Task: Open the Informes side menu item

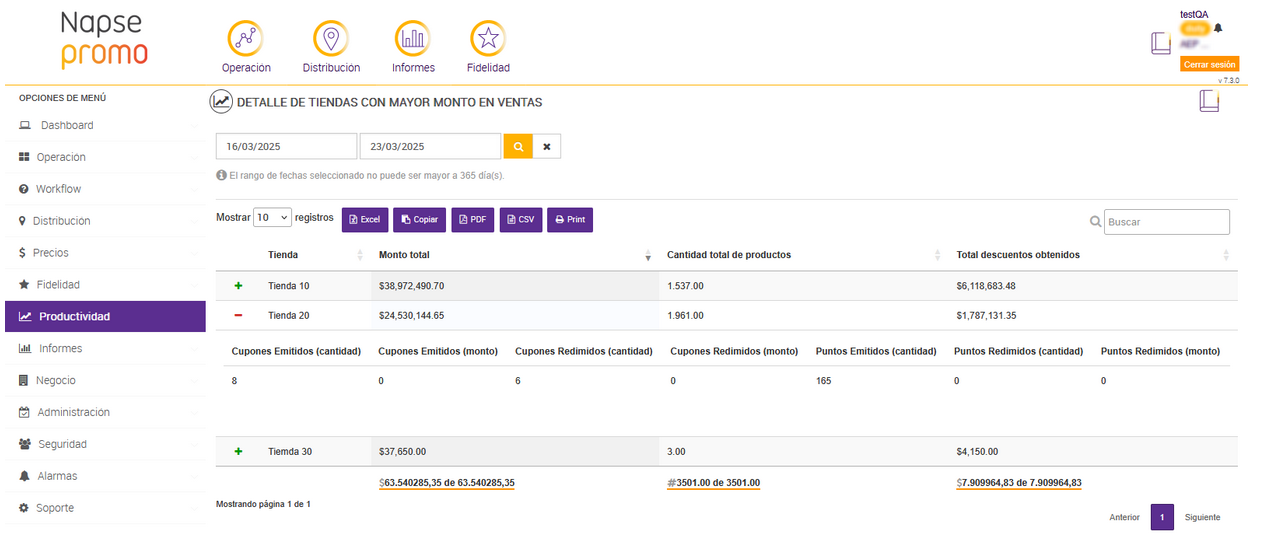Action: [x=60, y=348]
